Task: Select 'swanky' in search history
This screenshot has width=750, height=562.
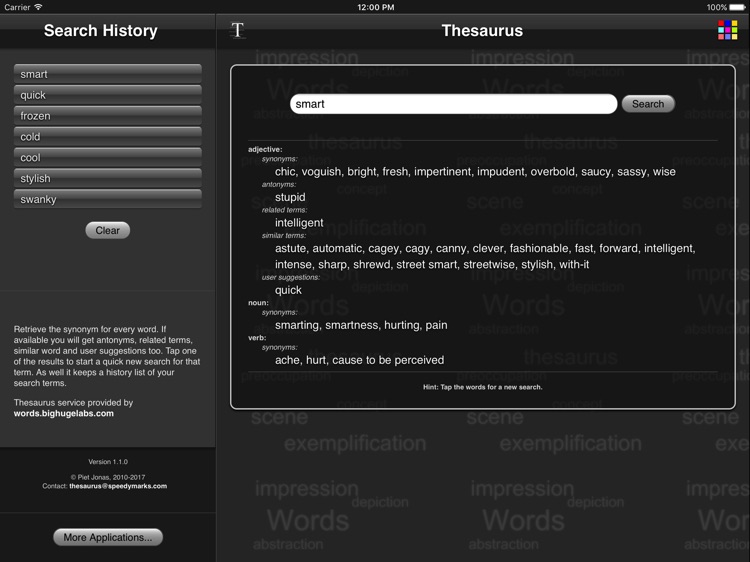Action: tap(108, 199)
